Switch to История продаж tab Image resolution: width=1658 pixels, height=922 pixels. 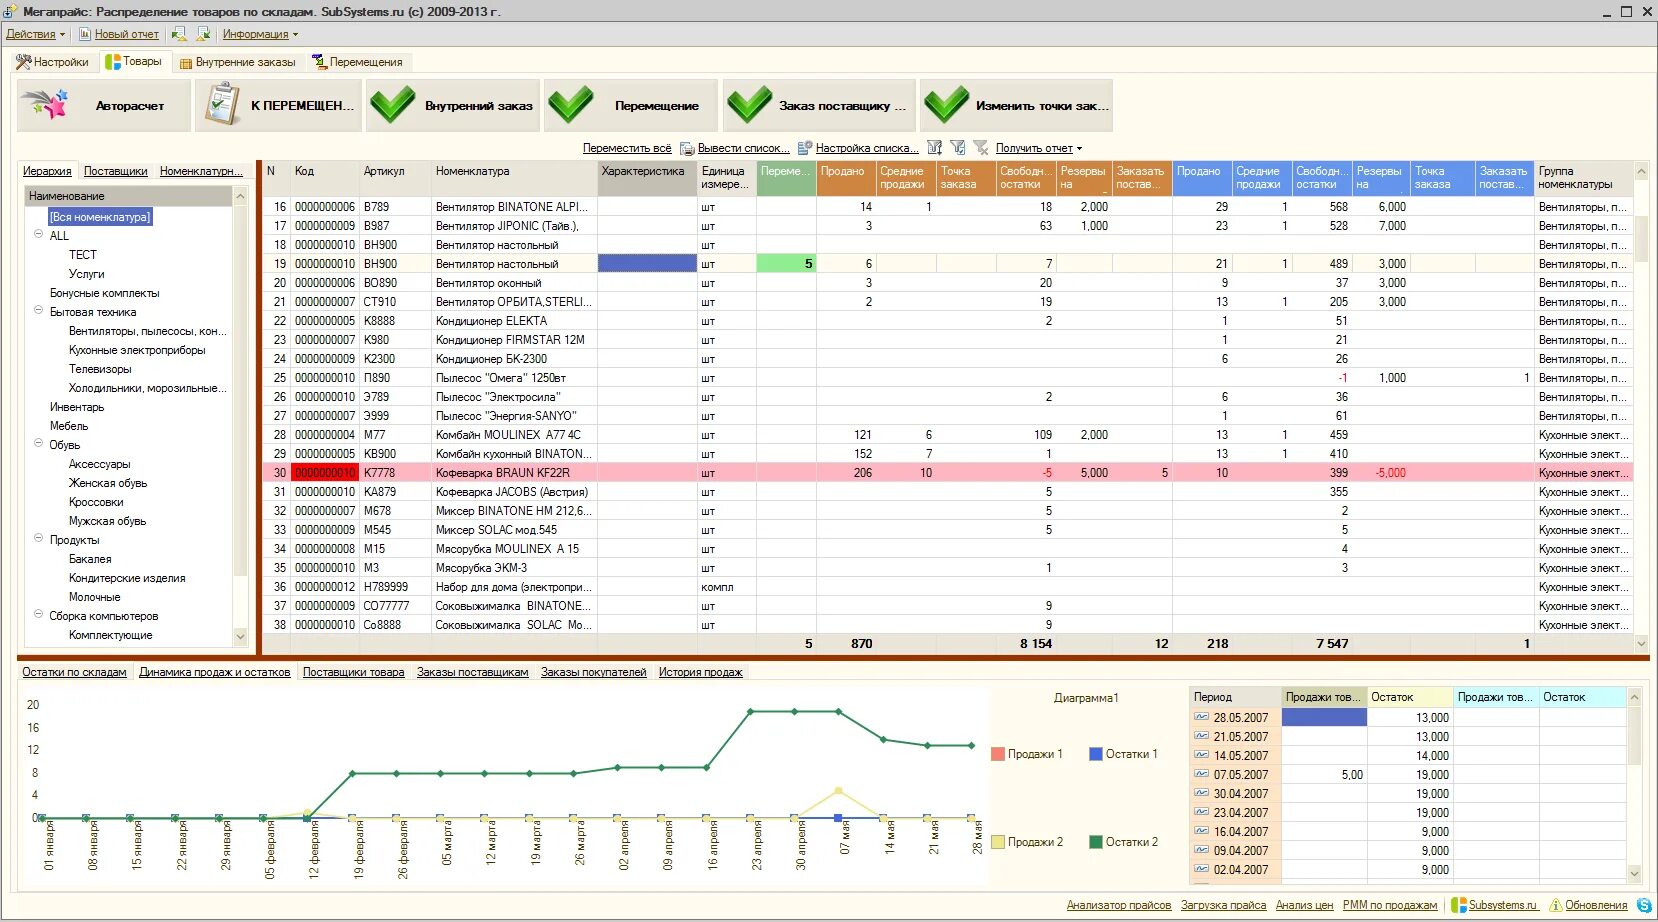[x=700, y=672]
